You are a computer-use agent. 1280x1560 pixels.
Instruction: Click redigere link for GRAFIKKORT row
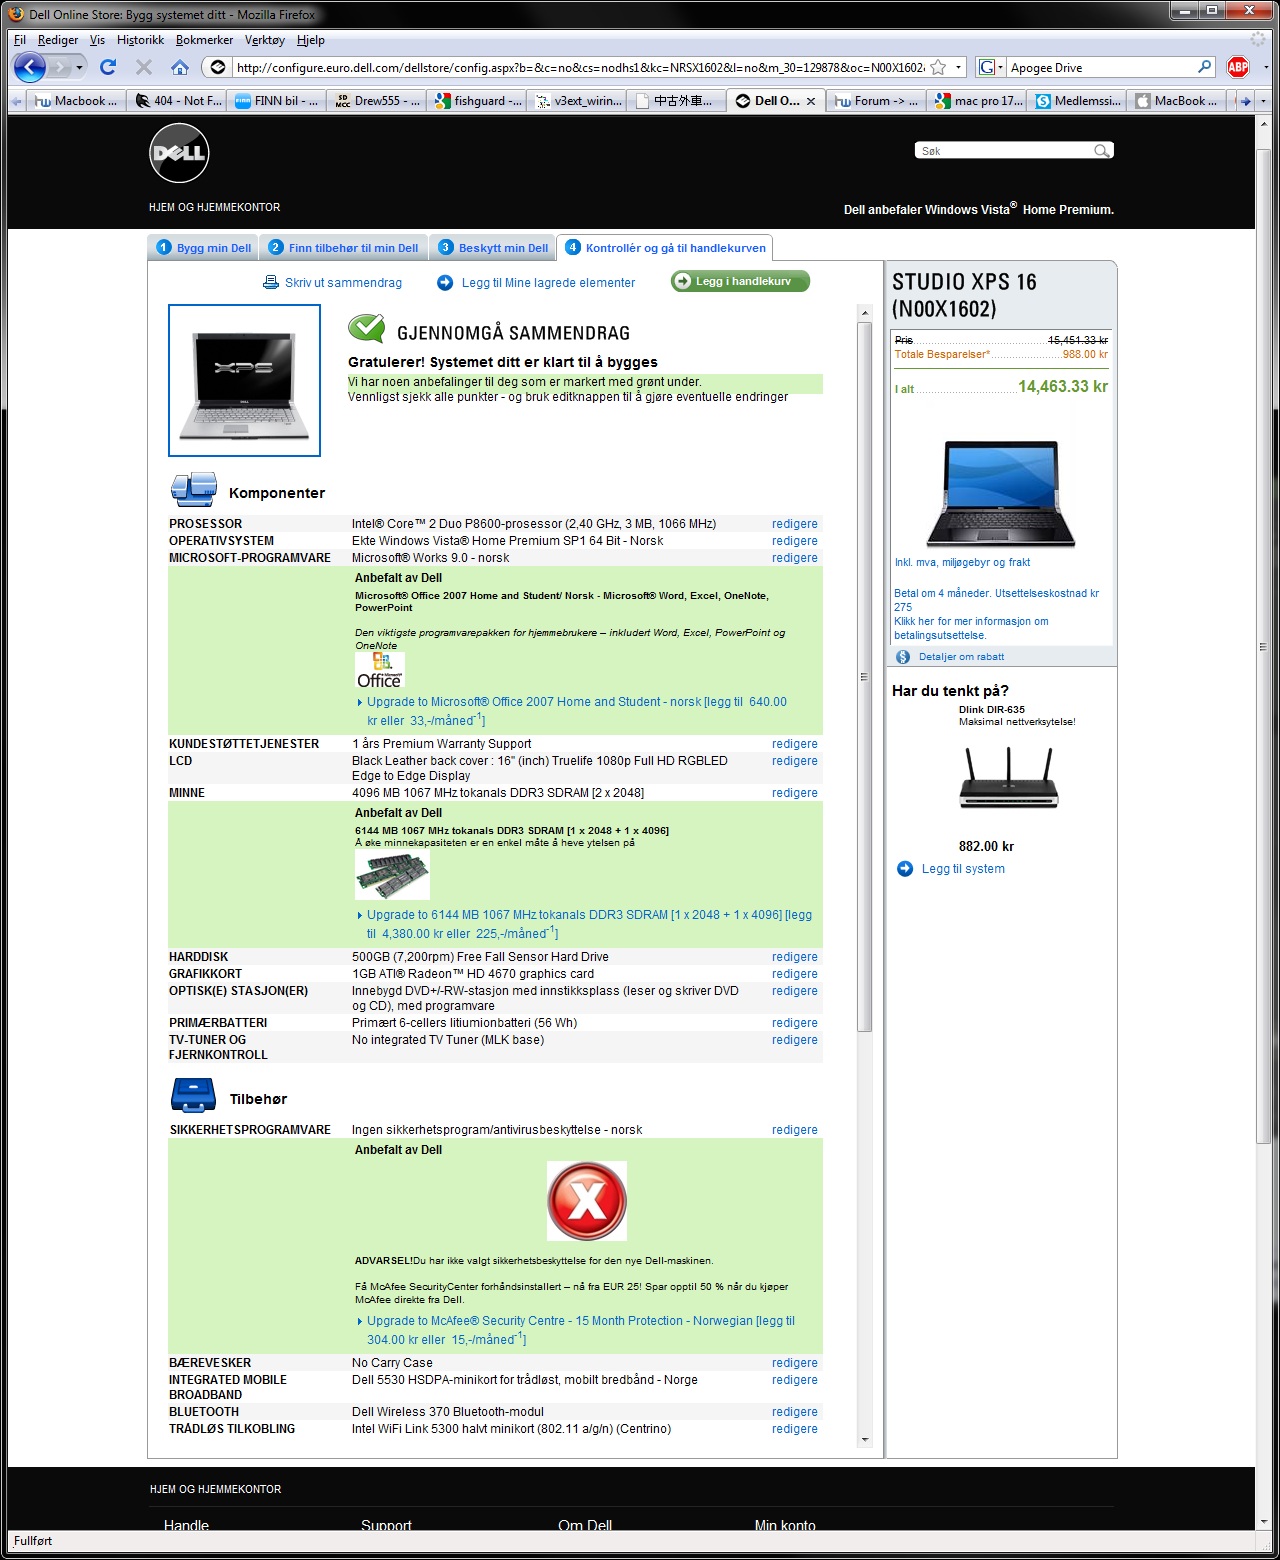pyautogui.click(x=794, y=974)
